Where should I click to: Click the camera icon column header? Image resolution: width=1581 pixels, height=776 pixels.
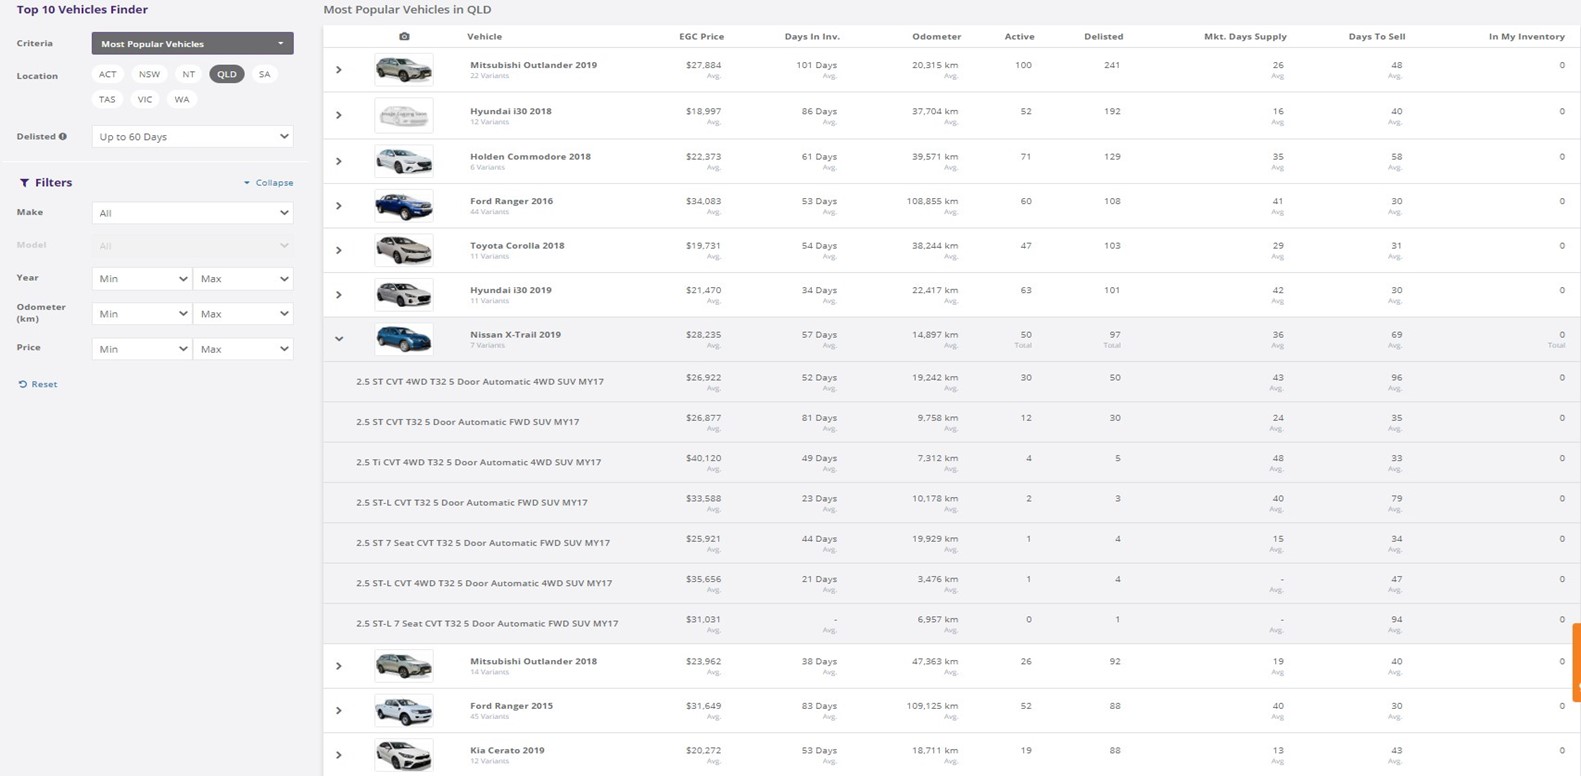tap(404, 36)
